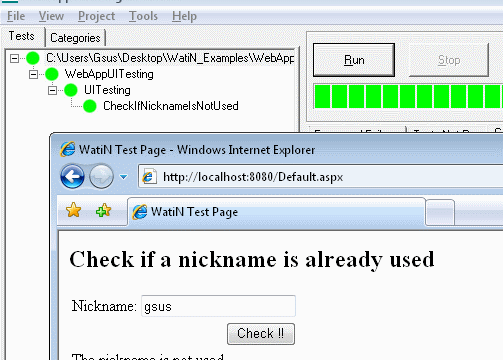Switch to the Tests tab
503x360 pixels.
[x=22, y=36]
